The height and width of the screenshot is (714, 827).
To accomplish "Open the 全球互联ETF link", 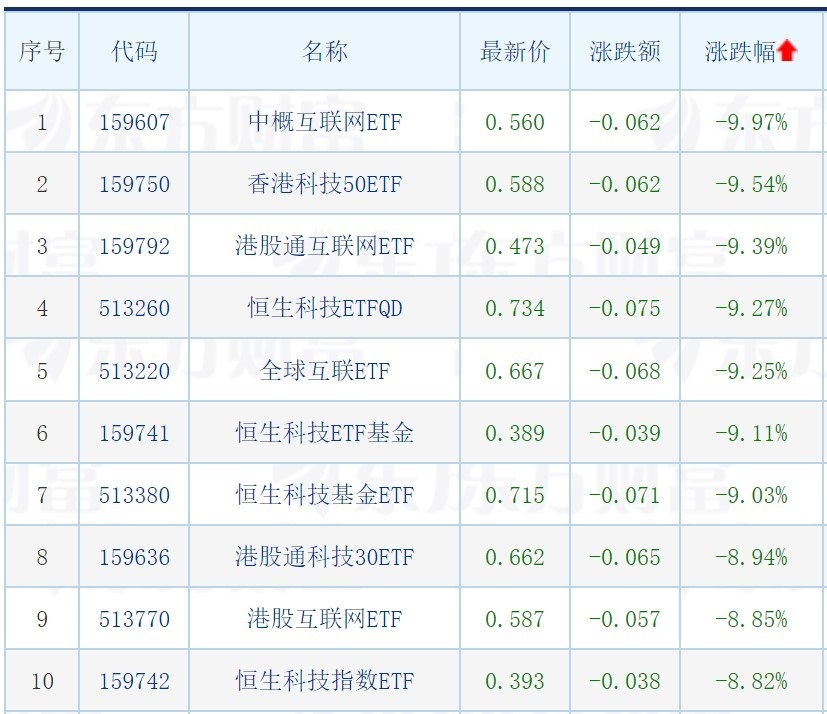I will pyautogui.click(x=325, y=371).
